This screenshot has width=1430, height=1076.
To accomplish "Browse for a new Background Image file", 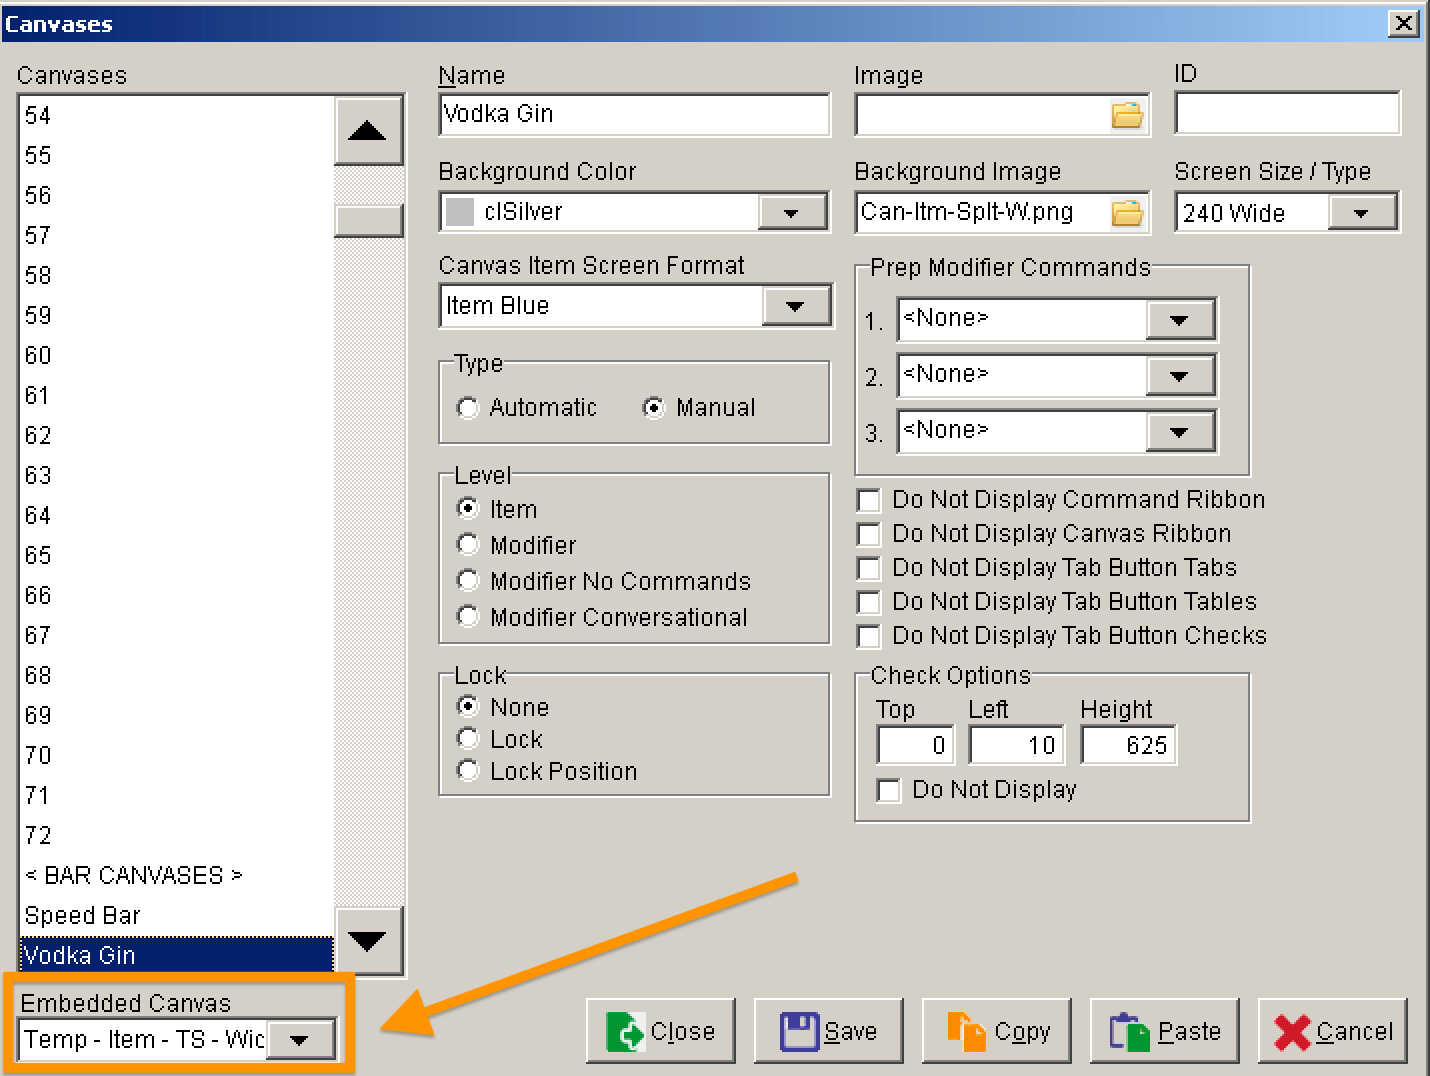I will click(1127, 212).
